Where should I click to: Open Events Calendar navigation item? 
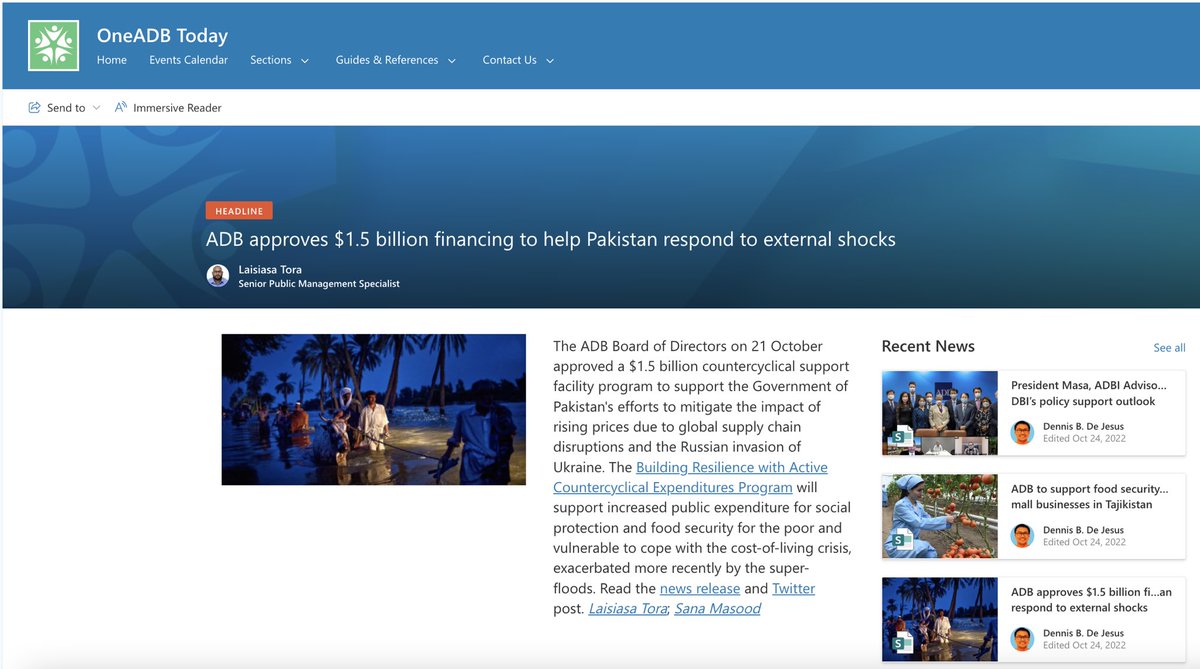pyautogui.click(x=189, y=60)
